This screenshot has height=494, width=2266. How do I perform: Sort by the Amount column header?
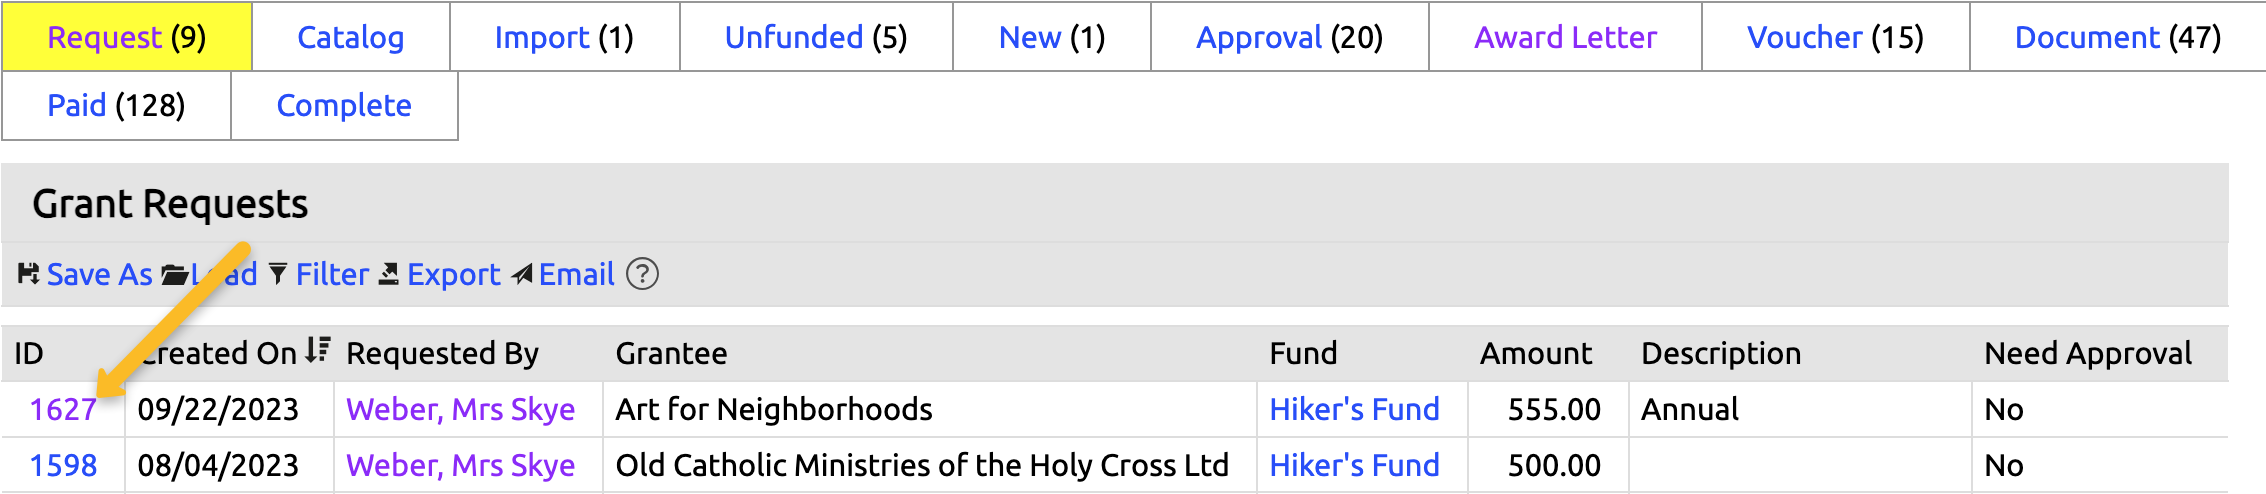[1535, 353]
